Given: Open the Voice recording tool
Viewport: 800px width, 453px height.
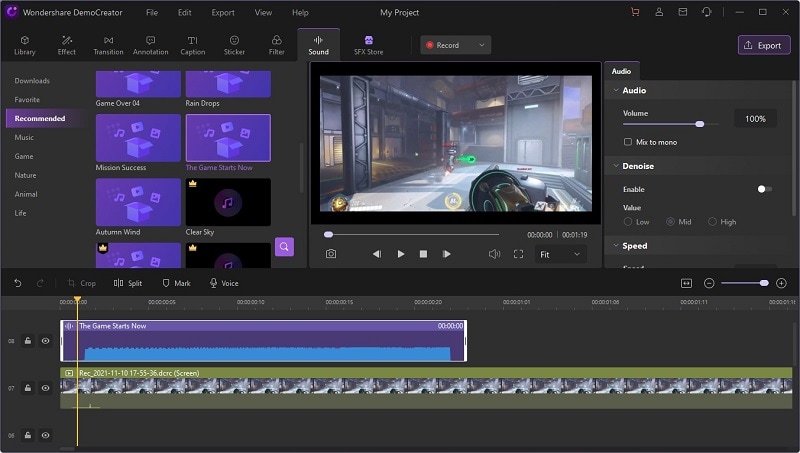Looking at the screenshot, I should pos(224,283).
